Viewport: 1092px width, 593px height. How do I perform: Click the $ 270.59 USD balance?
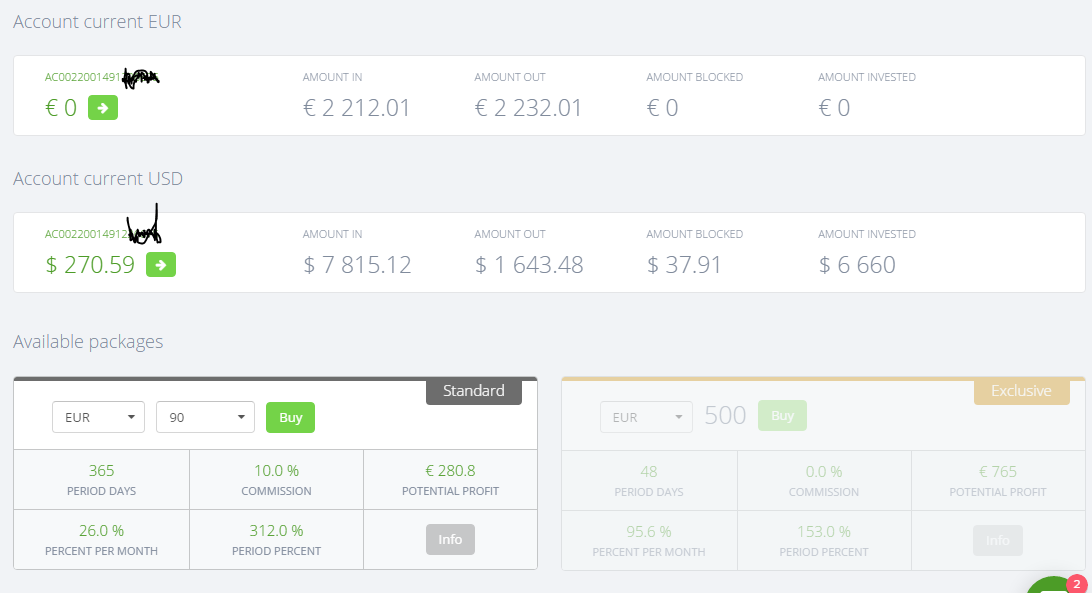pyautogui.click(x=90, y=265)
